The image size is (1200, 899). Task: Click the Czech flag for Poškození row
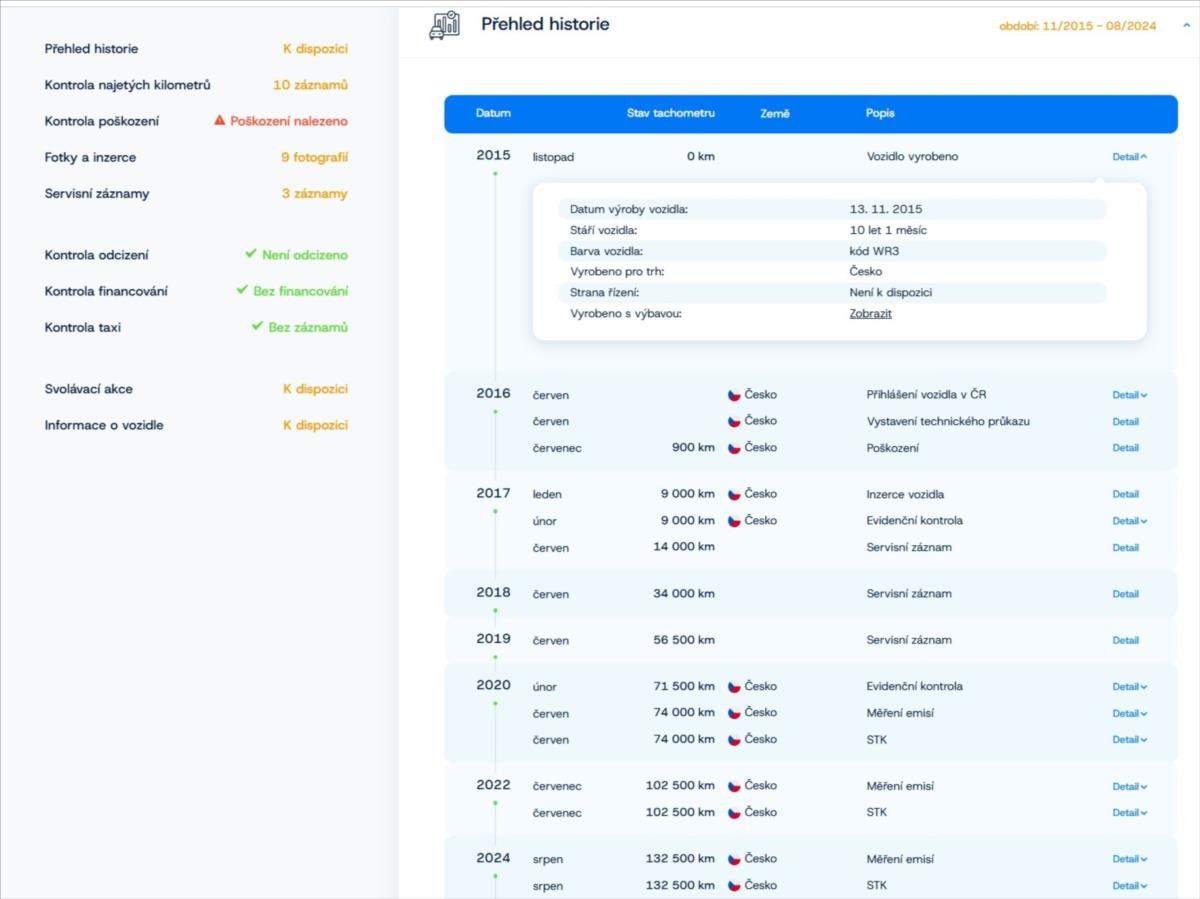click(x=734, y=448)
